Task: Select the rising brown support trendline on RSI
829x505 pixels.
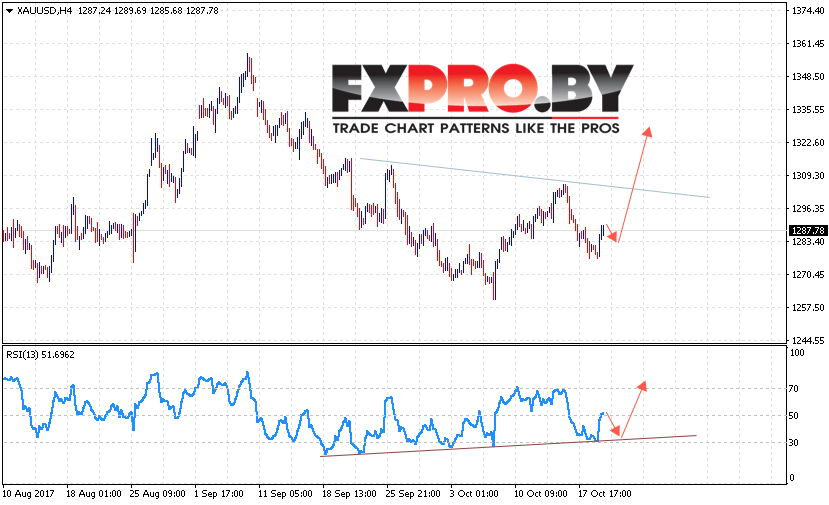Action: (508, 446)
